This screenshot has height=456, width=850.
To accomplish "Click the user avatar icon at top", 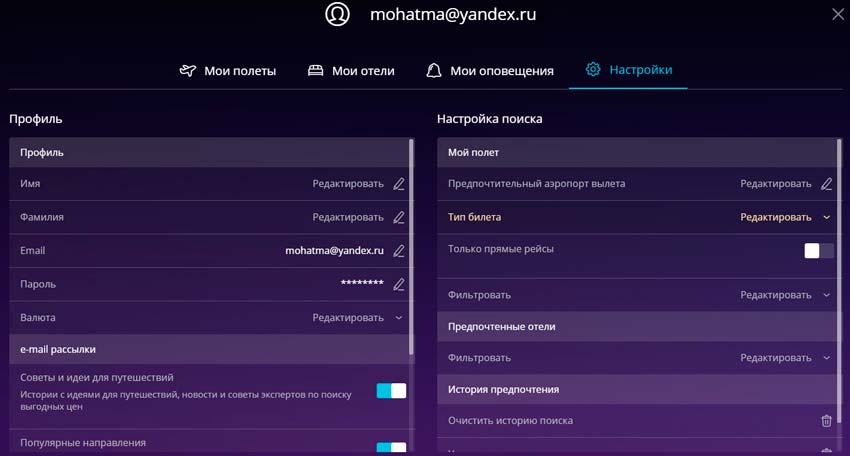I will coord(338,15).
